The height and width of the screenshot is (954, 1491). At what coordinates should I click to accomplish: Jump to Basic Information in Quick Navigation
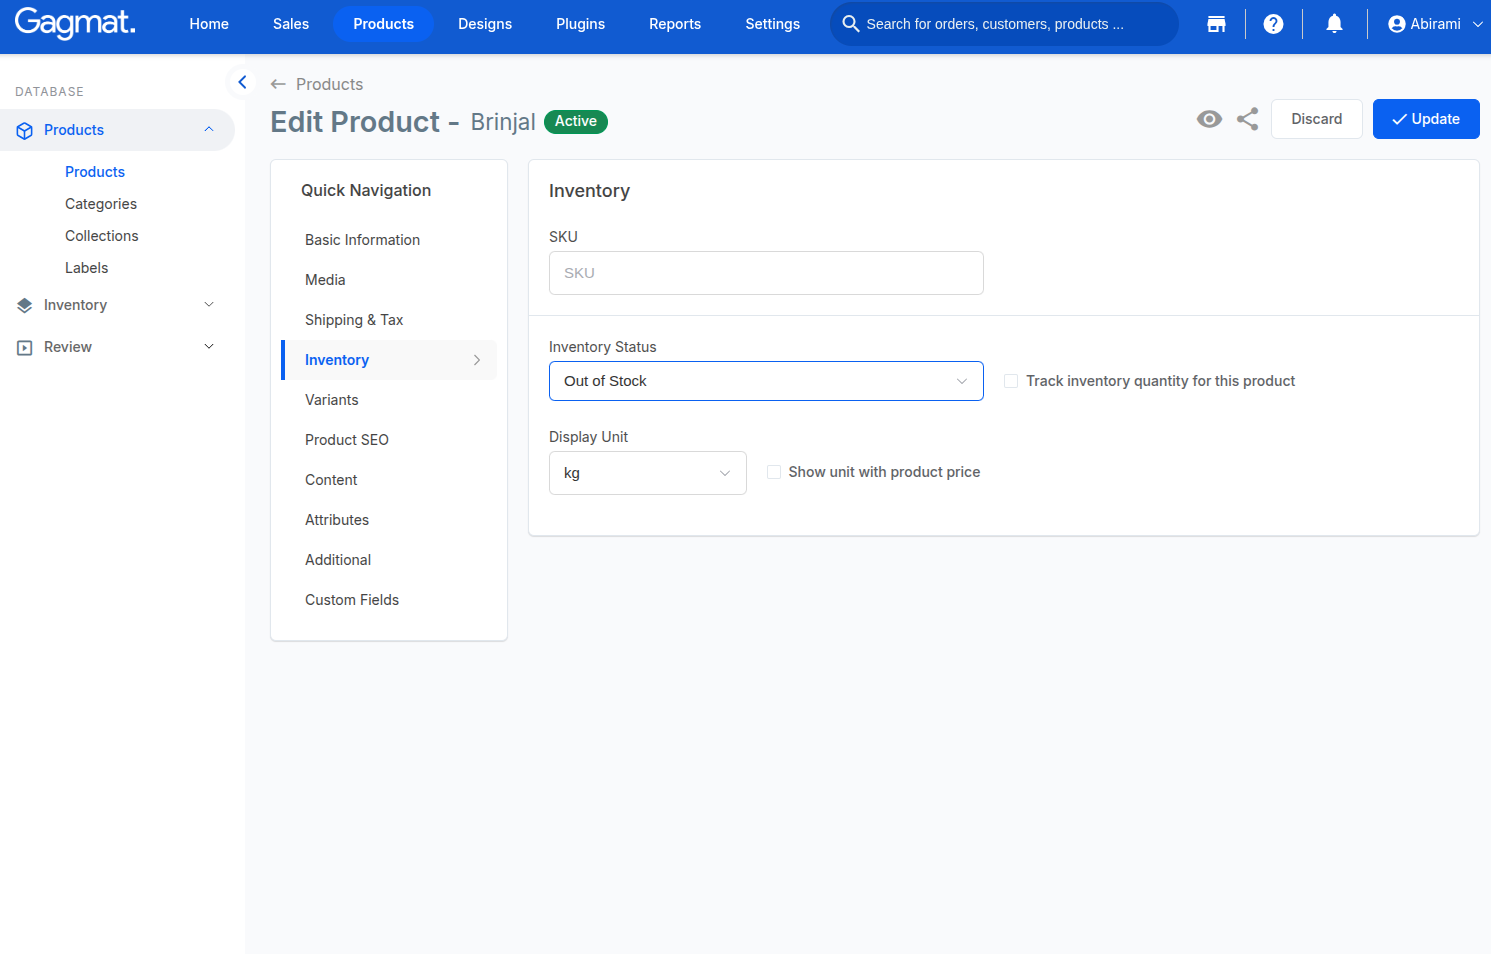(x=363, y=240)
